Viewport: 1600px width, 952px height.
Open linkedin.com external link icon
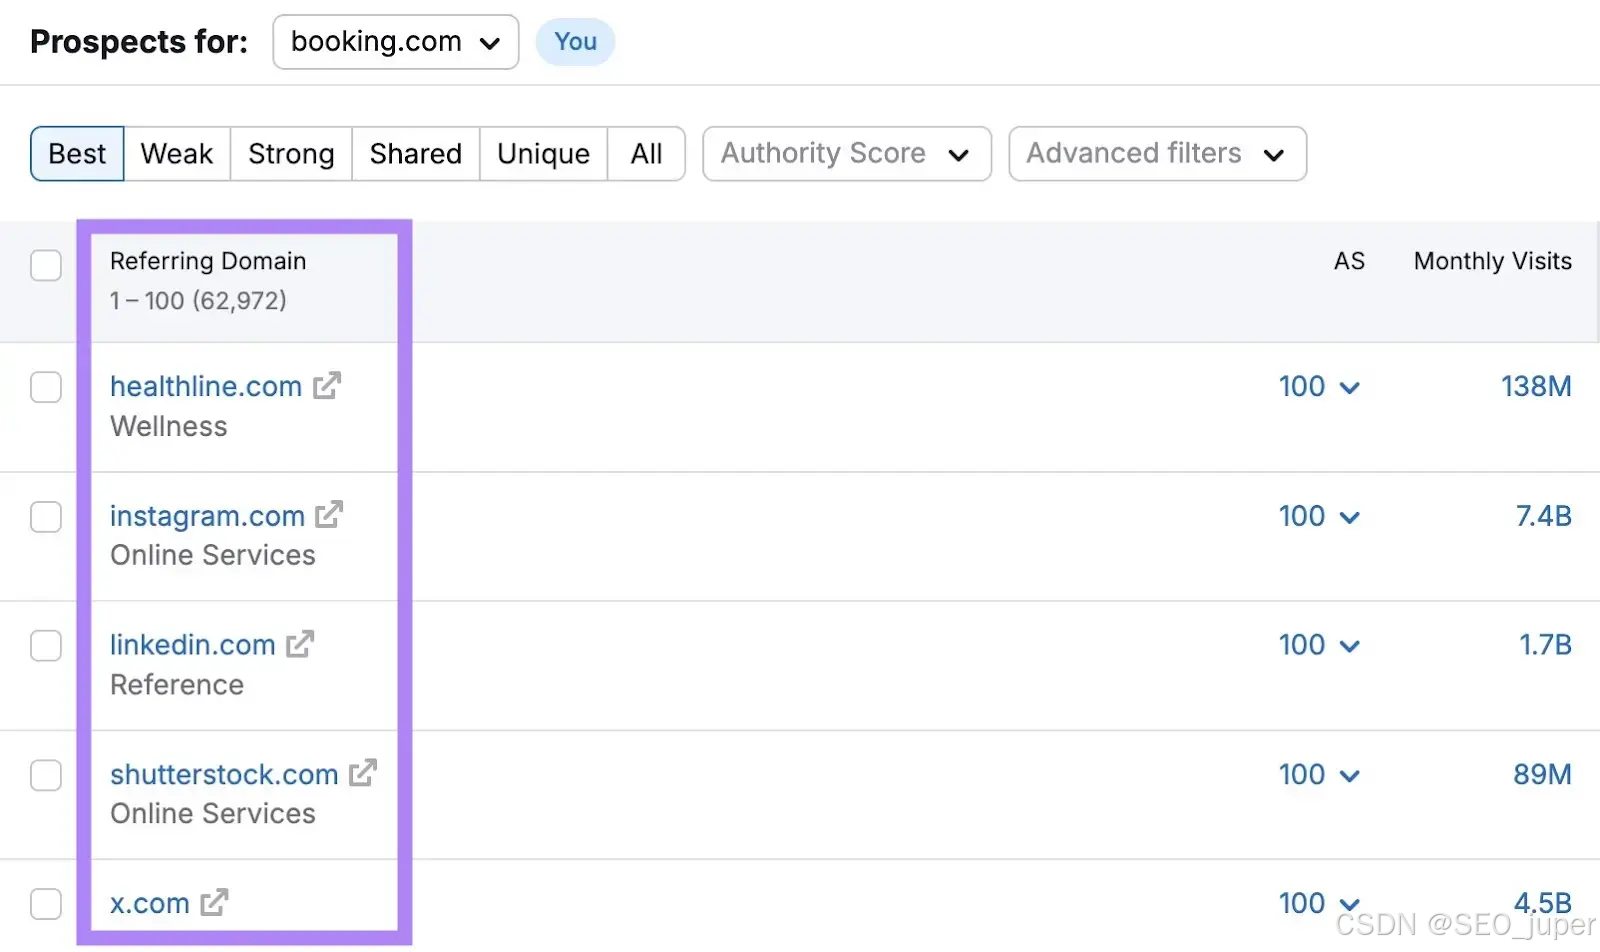[x=300, y=644]
